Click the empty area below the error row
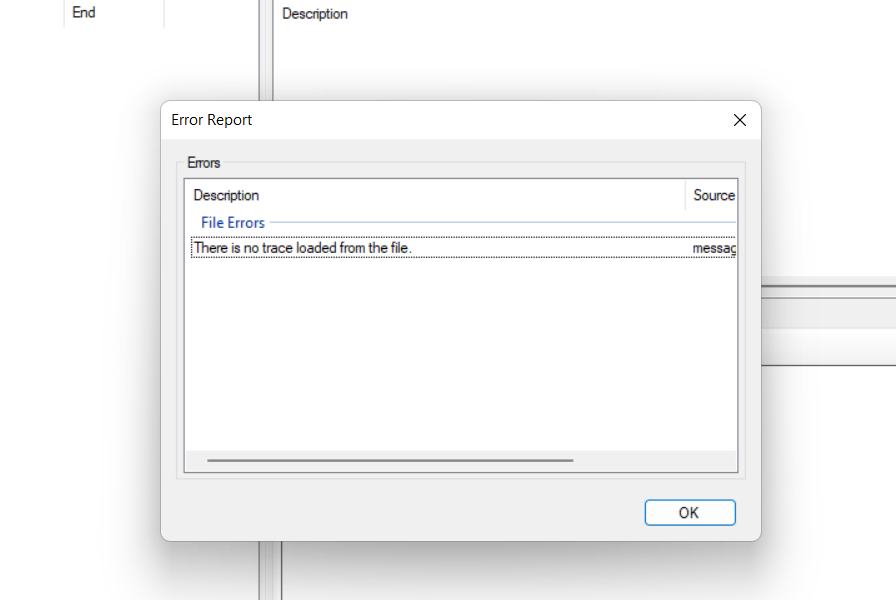This screenshot has height=600, width=896. (460, 350)
